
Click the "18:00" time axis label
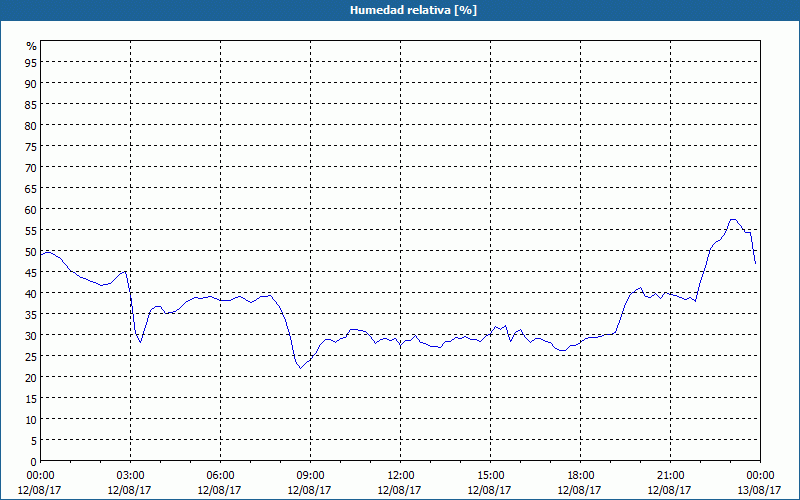581,476
